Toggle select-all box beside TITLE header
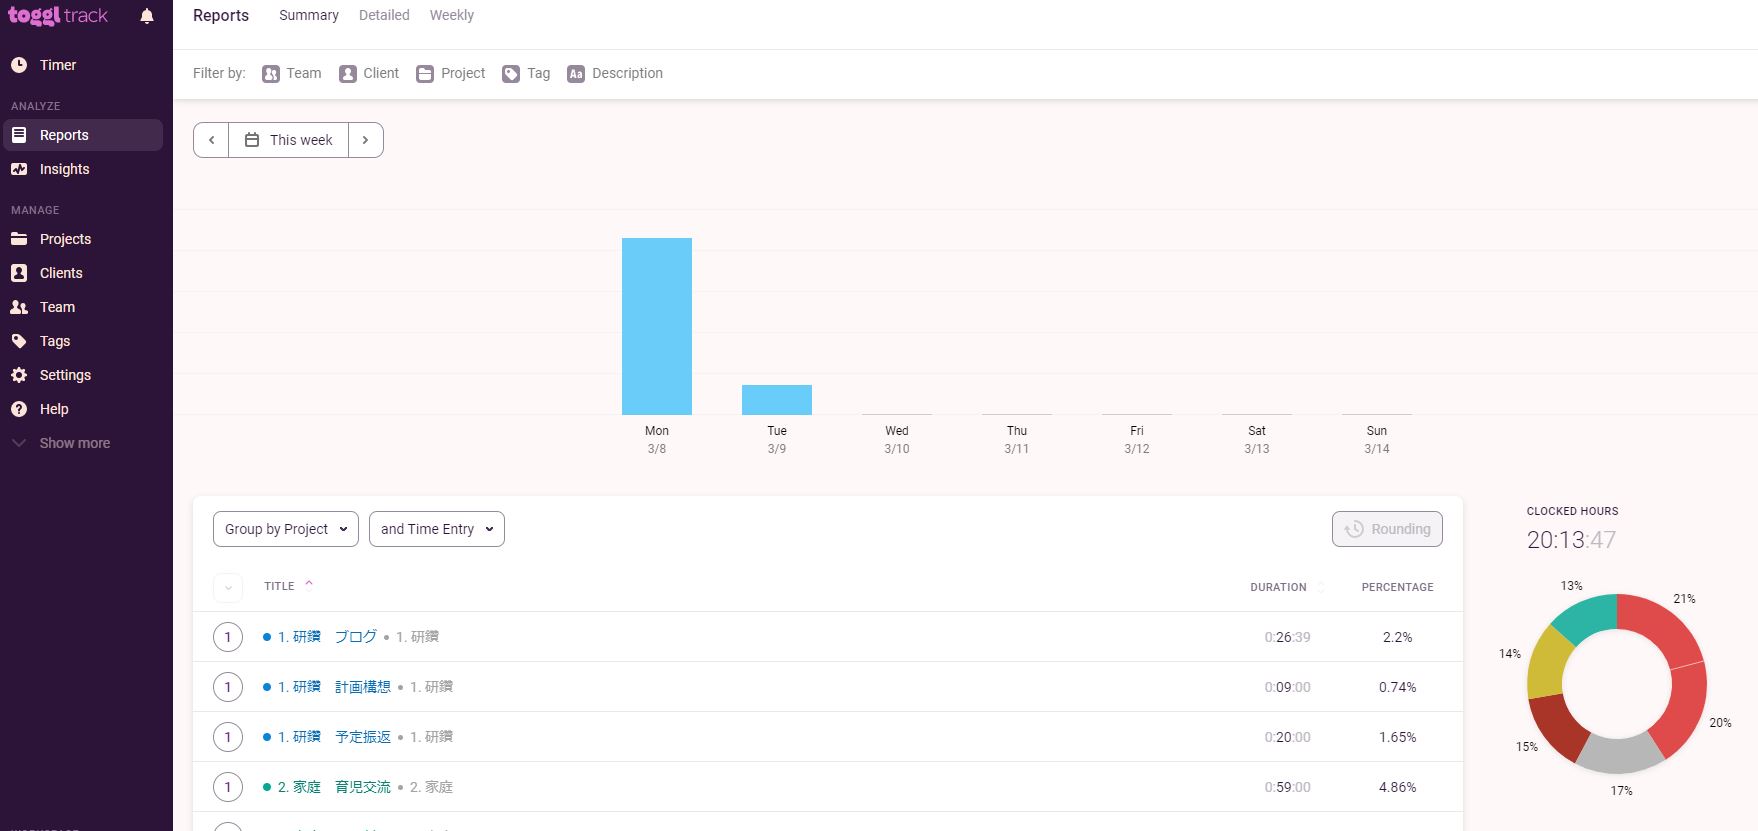 tap(228, 587)
